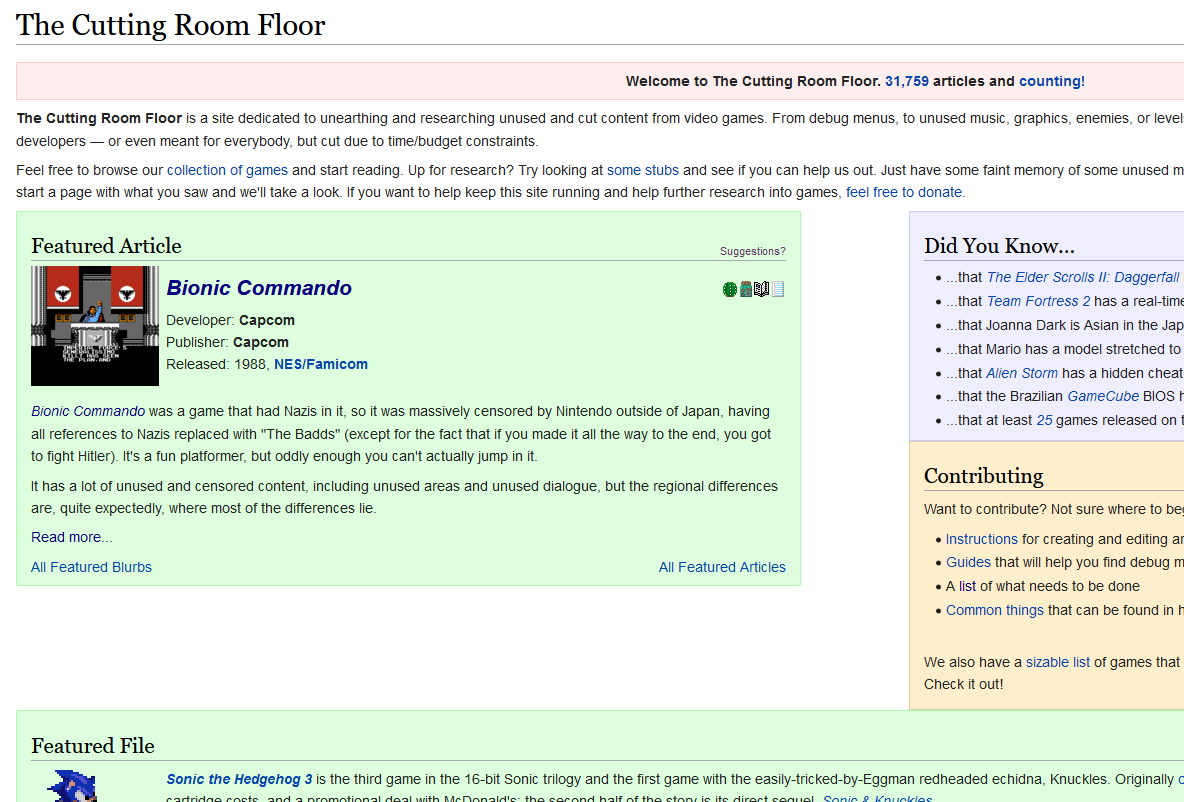Click the 'sizable list' link

pos(1057,662)
